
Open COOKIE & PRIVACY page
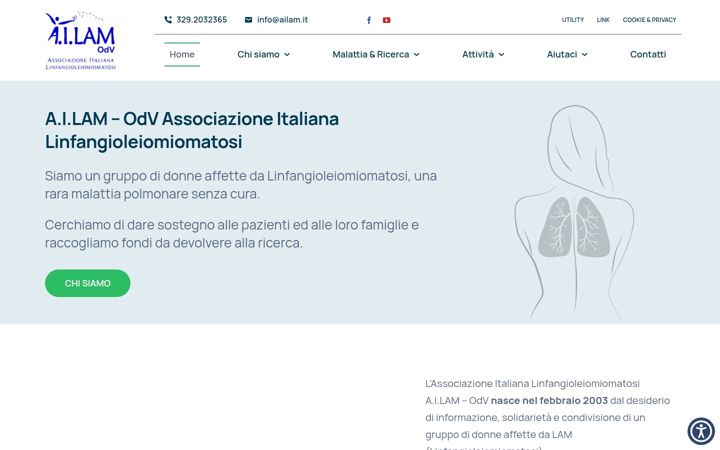point(649,20)
